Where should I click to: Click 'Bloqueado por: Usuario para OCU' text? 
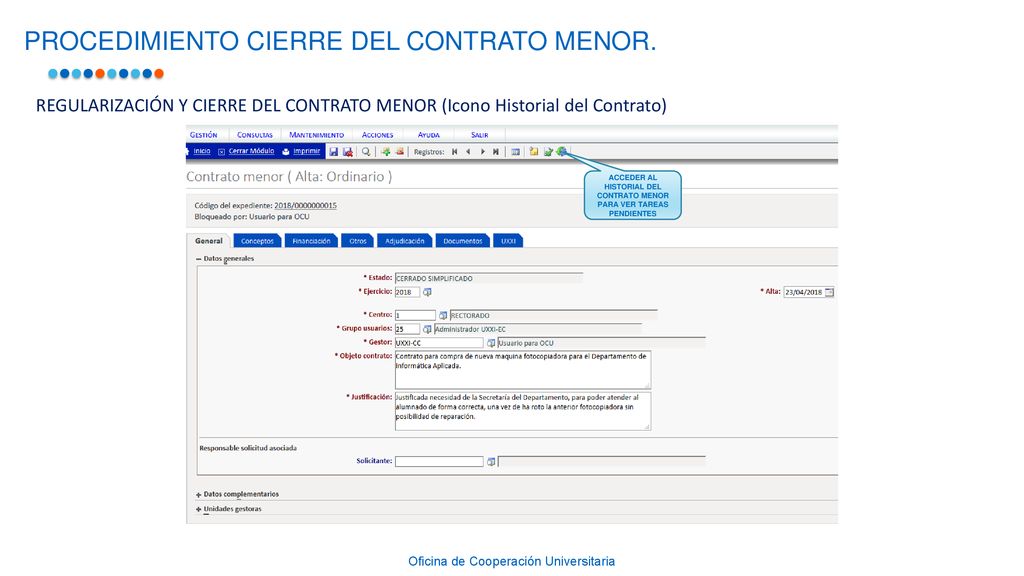pyautogui.click(x=252, y=216)
